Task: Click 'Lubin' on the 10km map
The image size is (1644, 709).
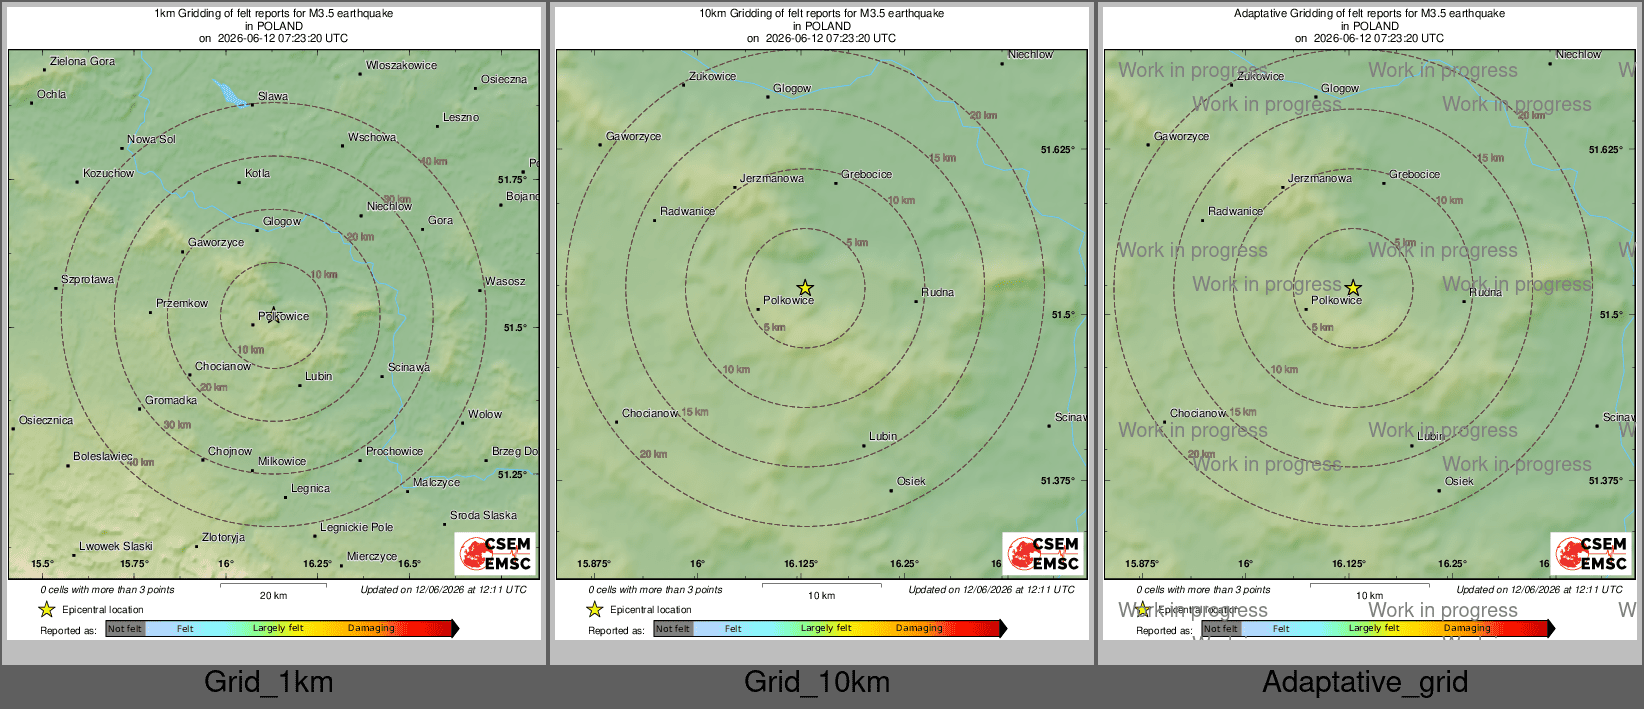Action: (883, 437)
